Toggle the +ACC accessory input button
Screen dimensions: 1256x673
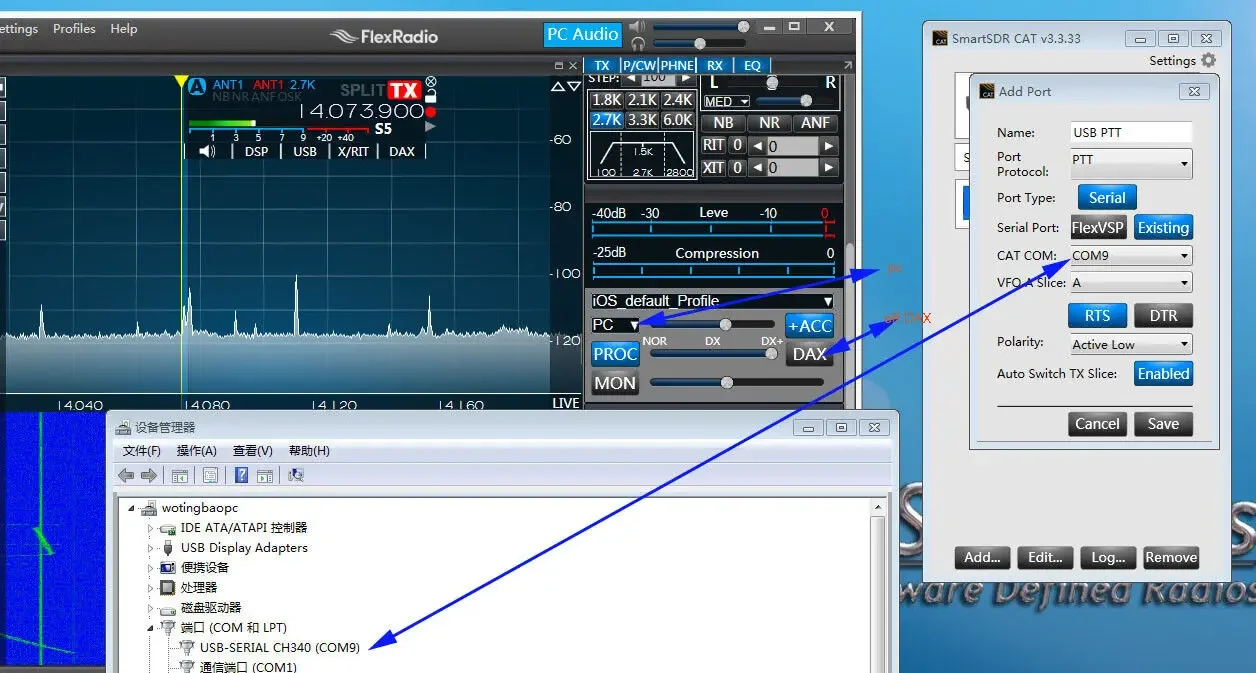809,326
